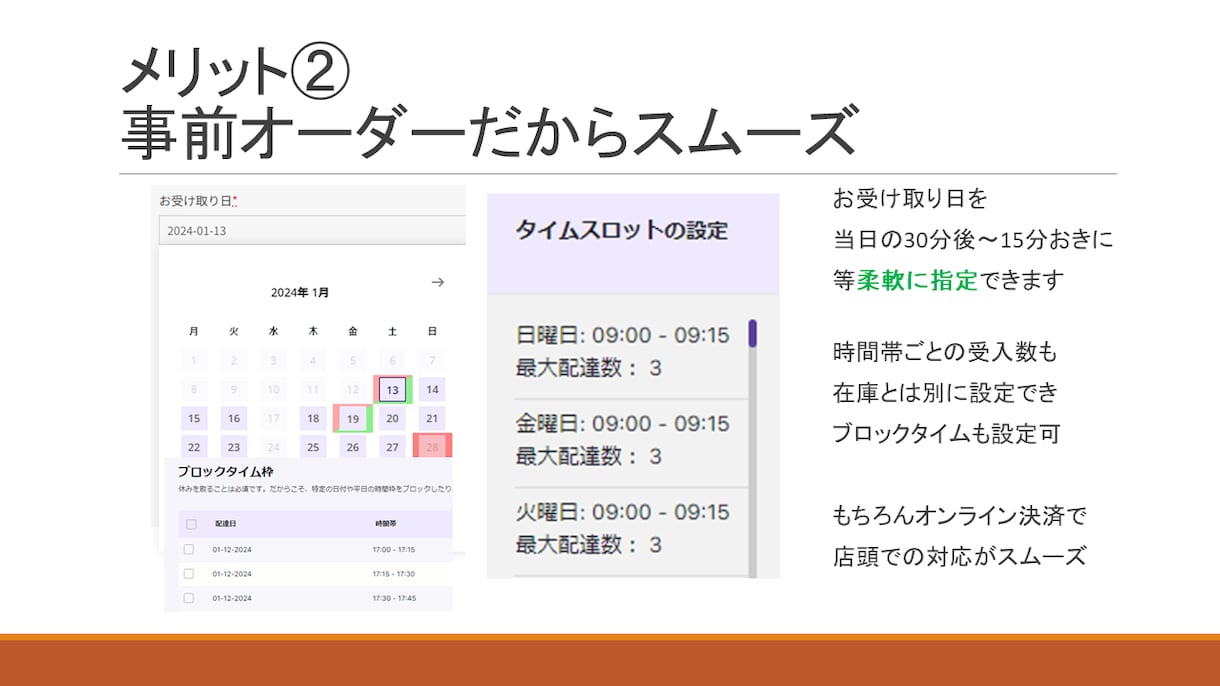Click the green 柔軟に指定 text

point(917,282)
